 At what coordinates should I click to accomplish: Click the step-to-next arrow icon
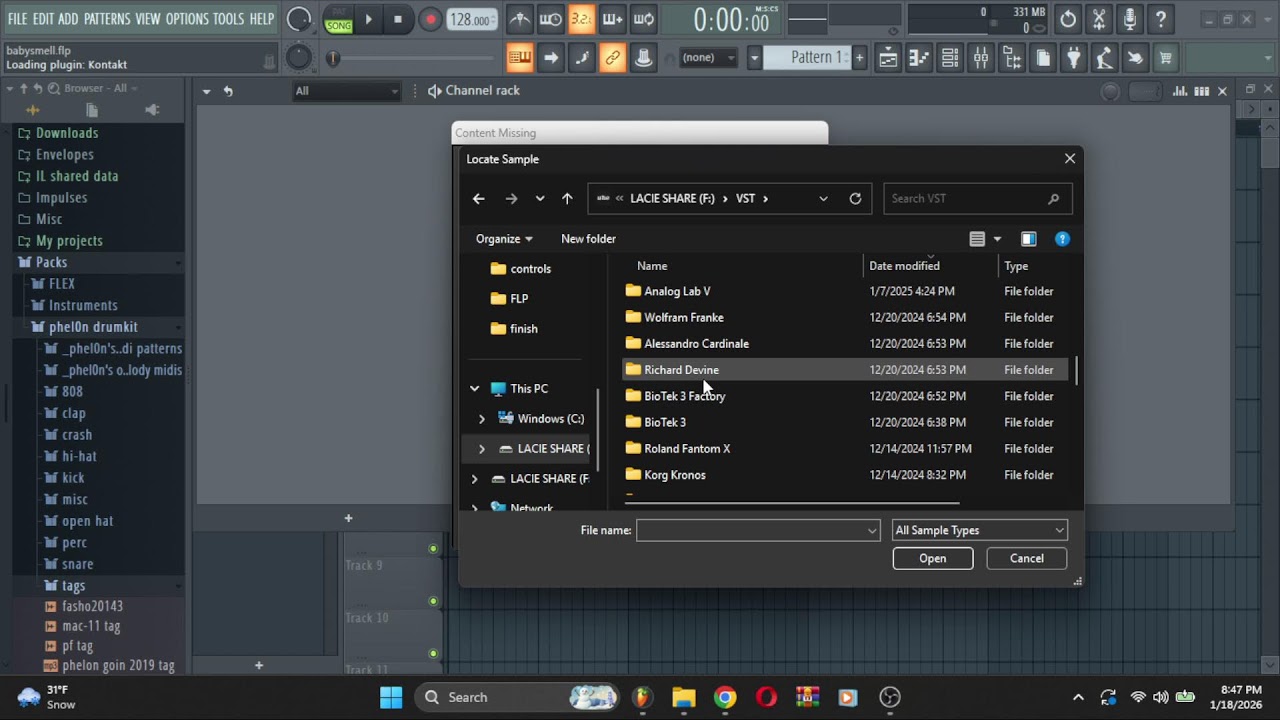point(550,58)
